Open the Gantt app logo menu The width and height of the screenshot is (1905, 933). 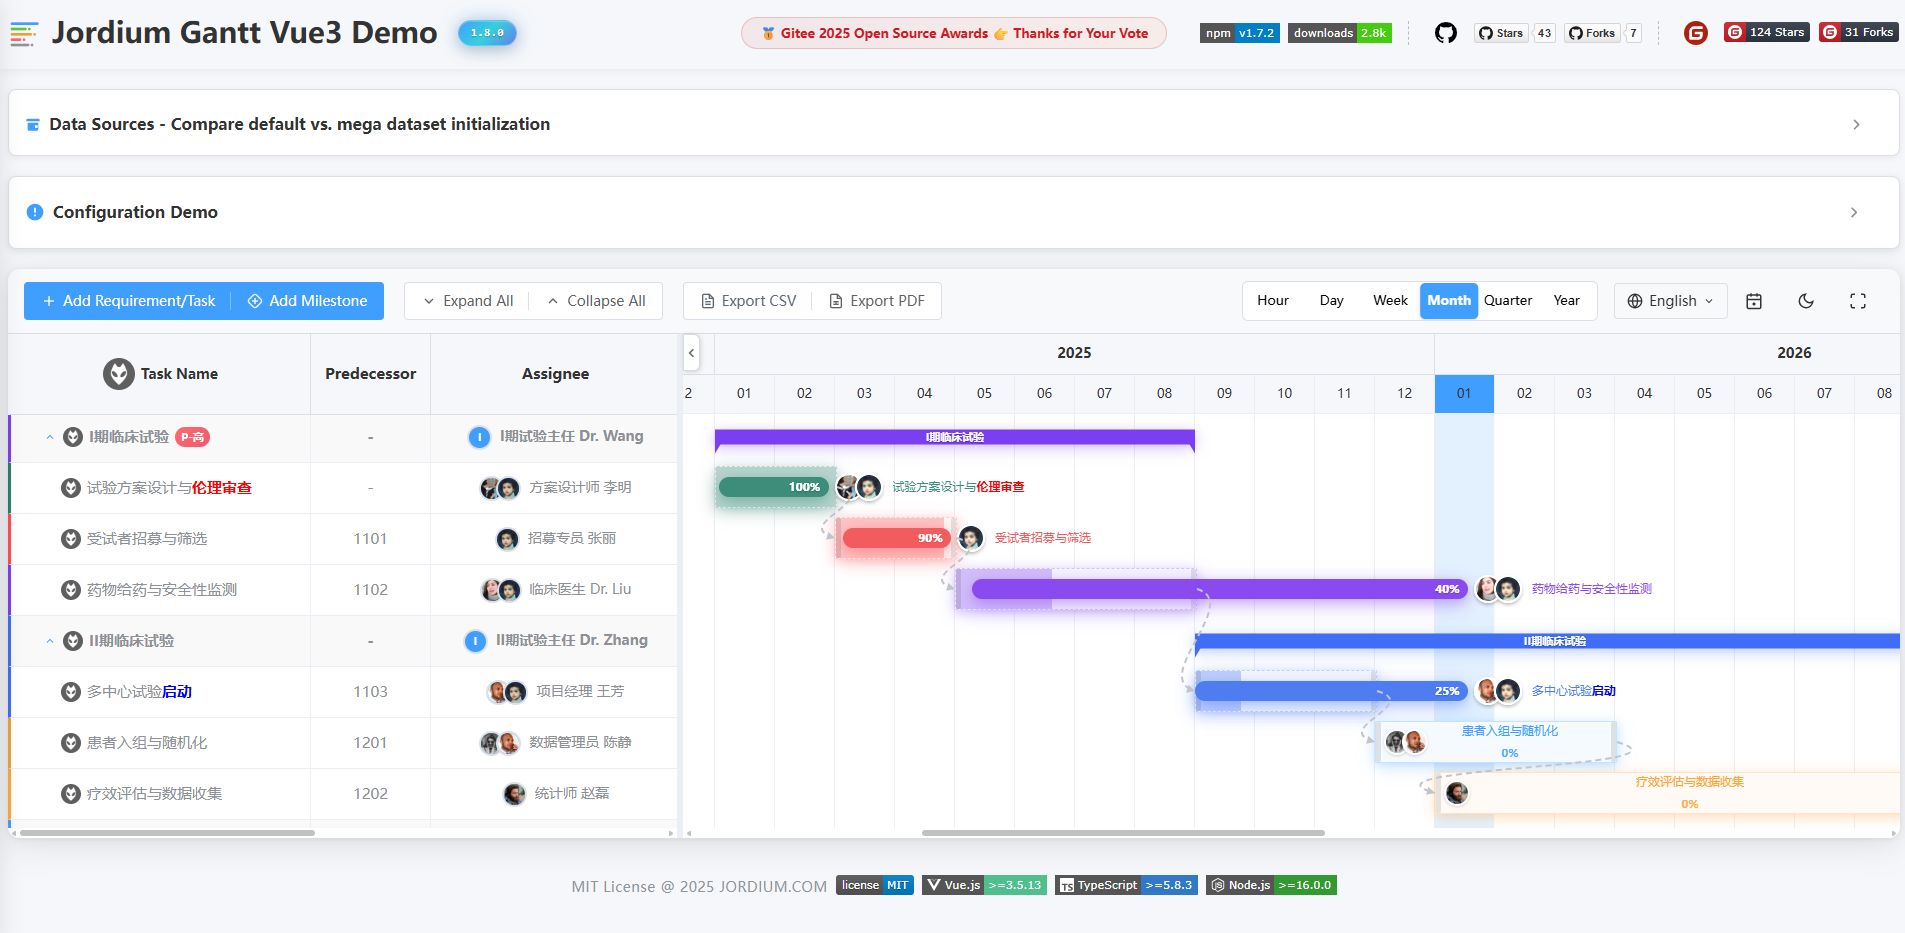pos(24,32)
